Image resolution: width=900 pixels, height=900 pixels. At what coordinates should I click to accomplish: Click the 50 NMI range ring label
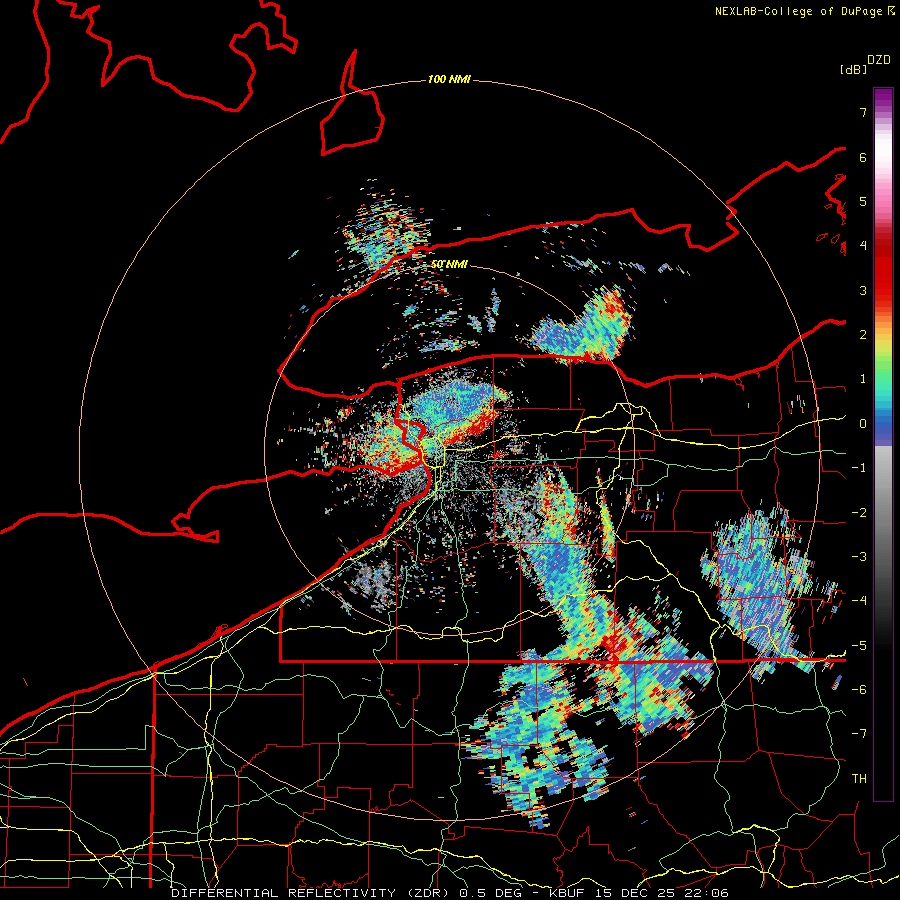click(x=449, y=264)
